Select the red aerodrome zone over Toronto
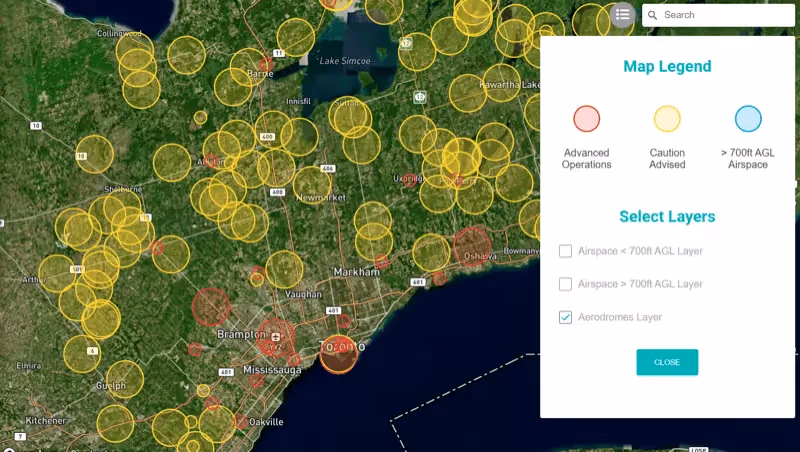The width and height of the screenshot is (800, 452). 339,354
